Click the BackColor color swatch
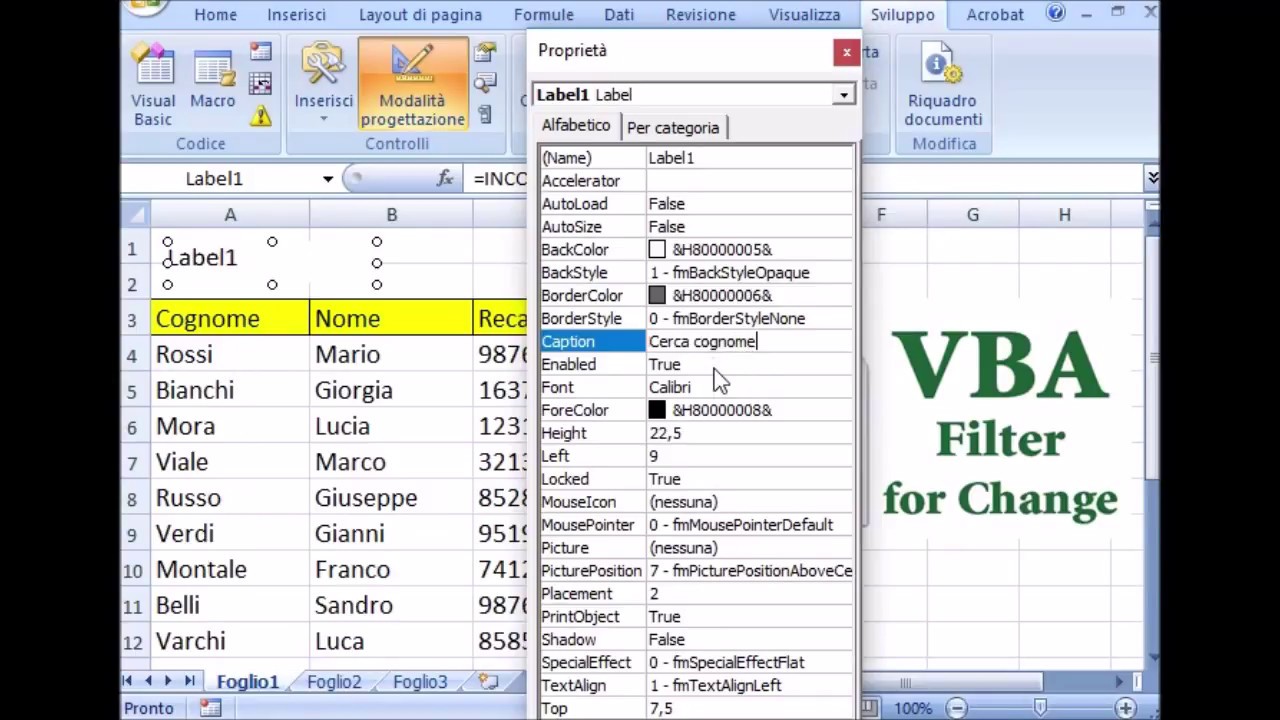Viewport: 1280px width, 720px height. pyautogui.click(x=657, y=250)
